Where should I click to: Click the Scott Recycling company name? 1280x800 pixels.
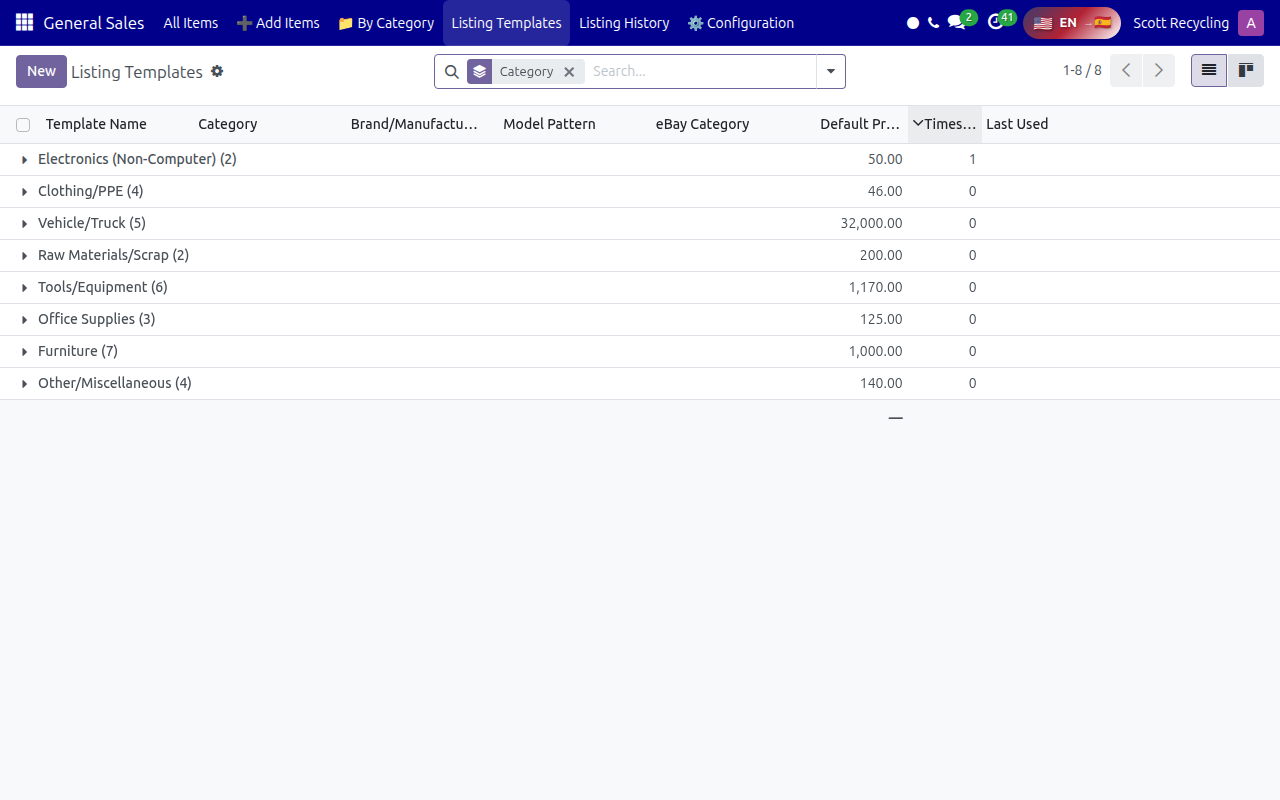click(1181, 23)
